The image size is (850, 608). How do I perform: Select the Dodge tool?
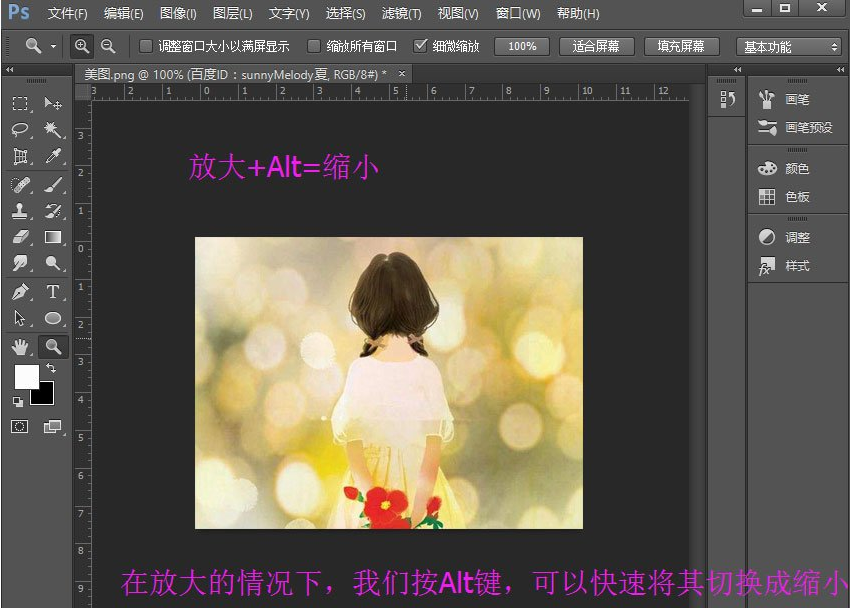[x=53, y=263]
